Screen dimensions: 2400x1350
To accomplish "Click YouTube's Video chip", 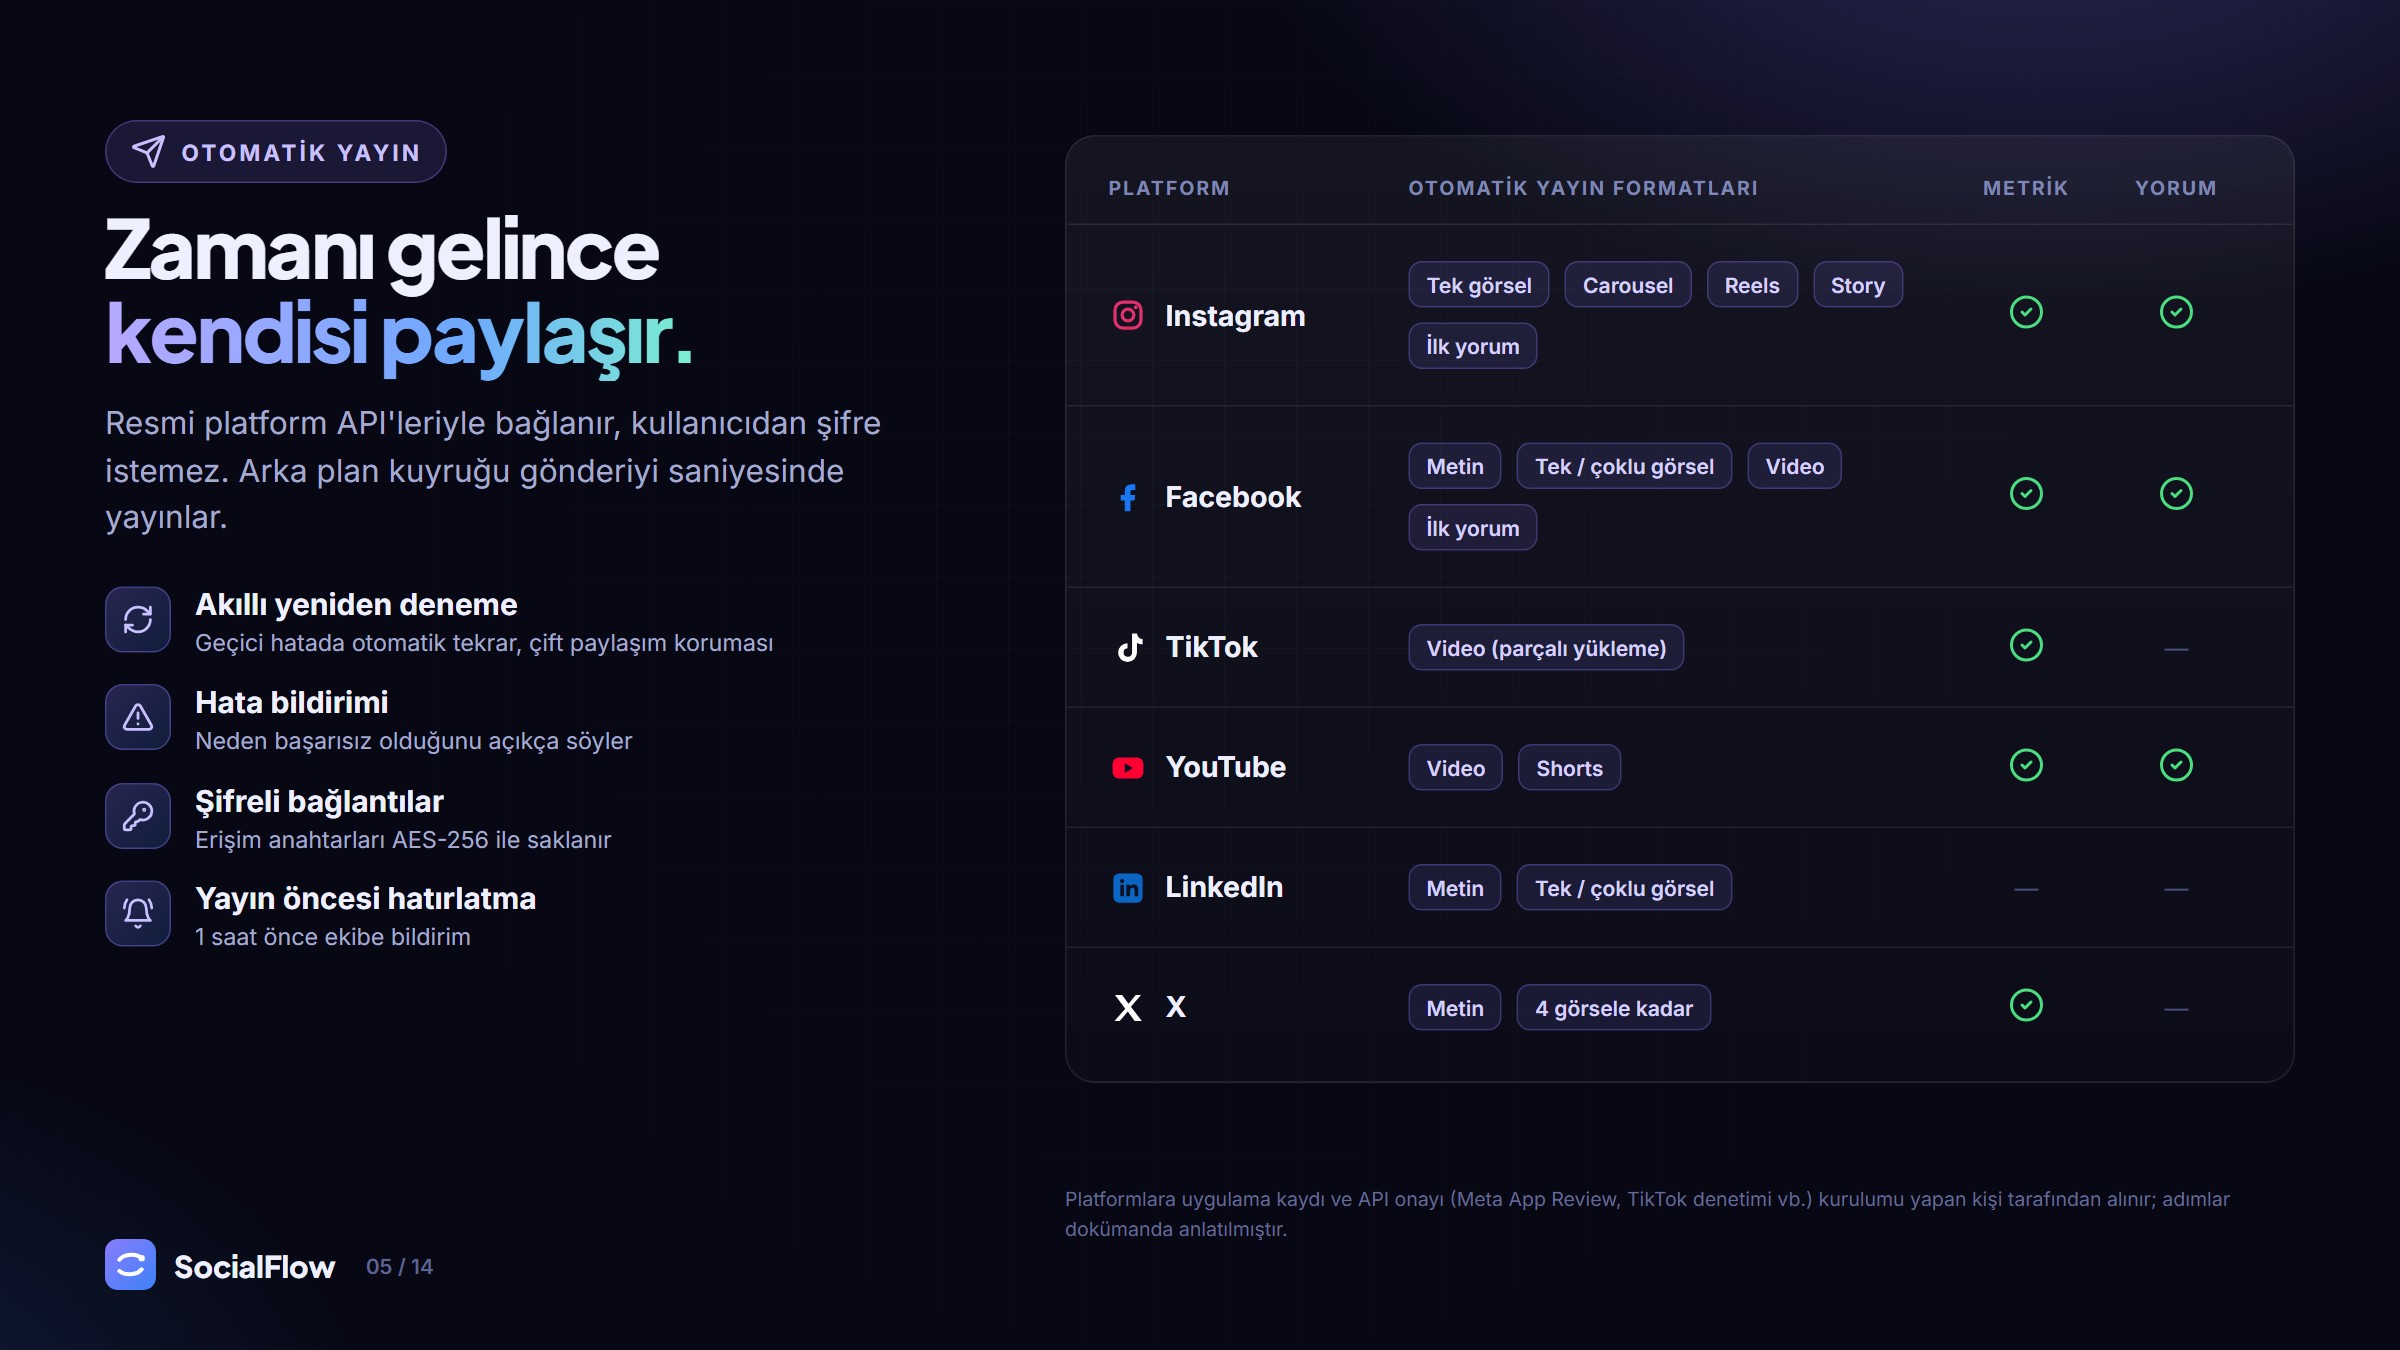I will [1455, 768].
